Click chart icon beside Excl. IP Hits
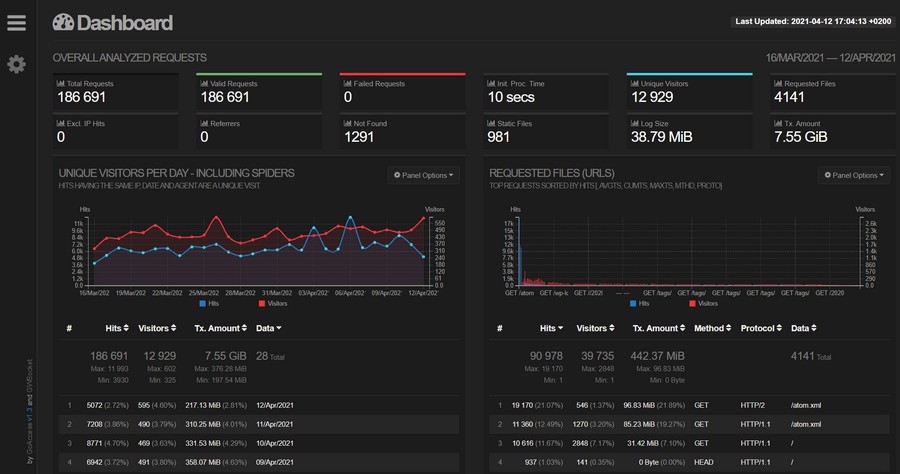The height and width of the screenshot is (474, 900). [60, 123]
